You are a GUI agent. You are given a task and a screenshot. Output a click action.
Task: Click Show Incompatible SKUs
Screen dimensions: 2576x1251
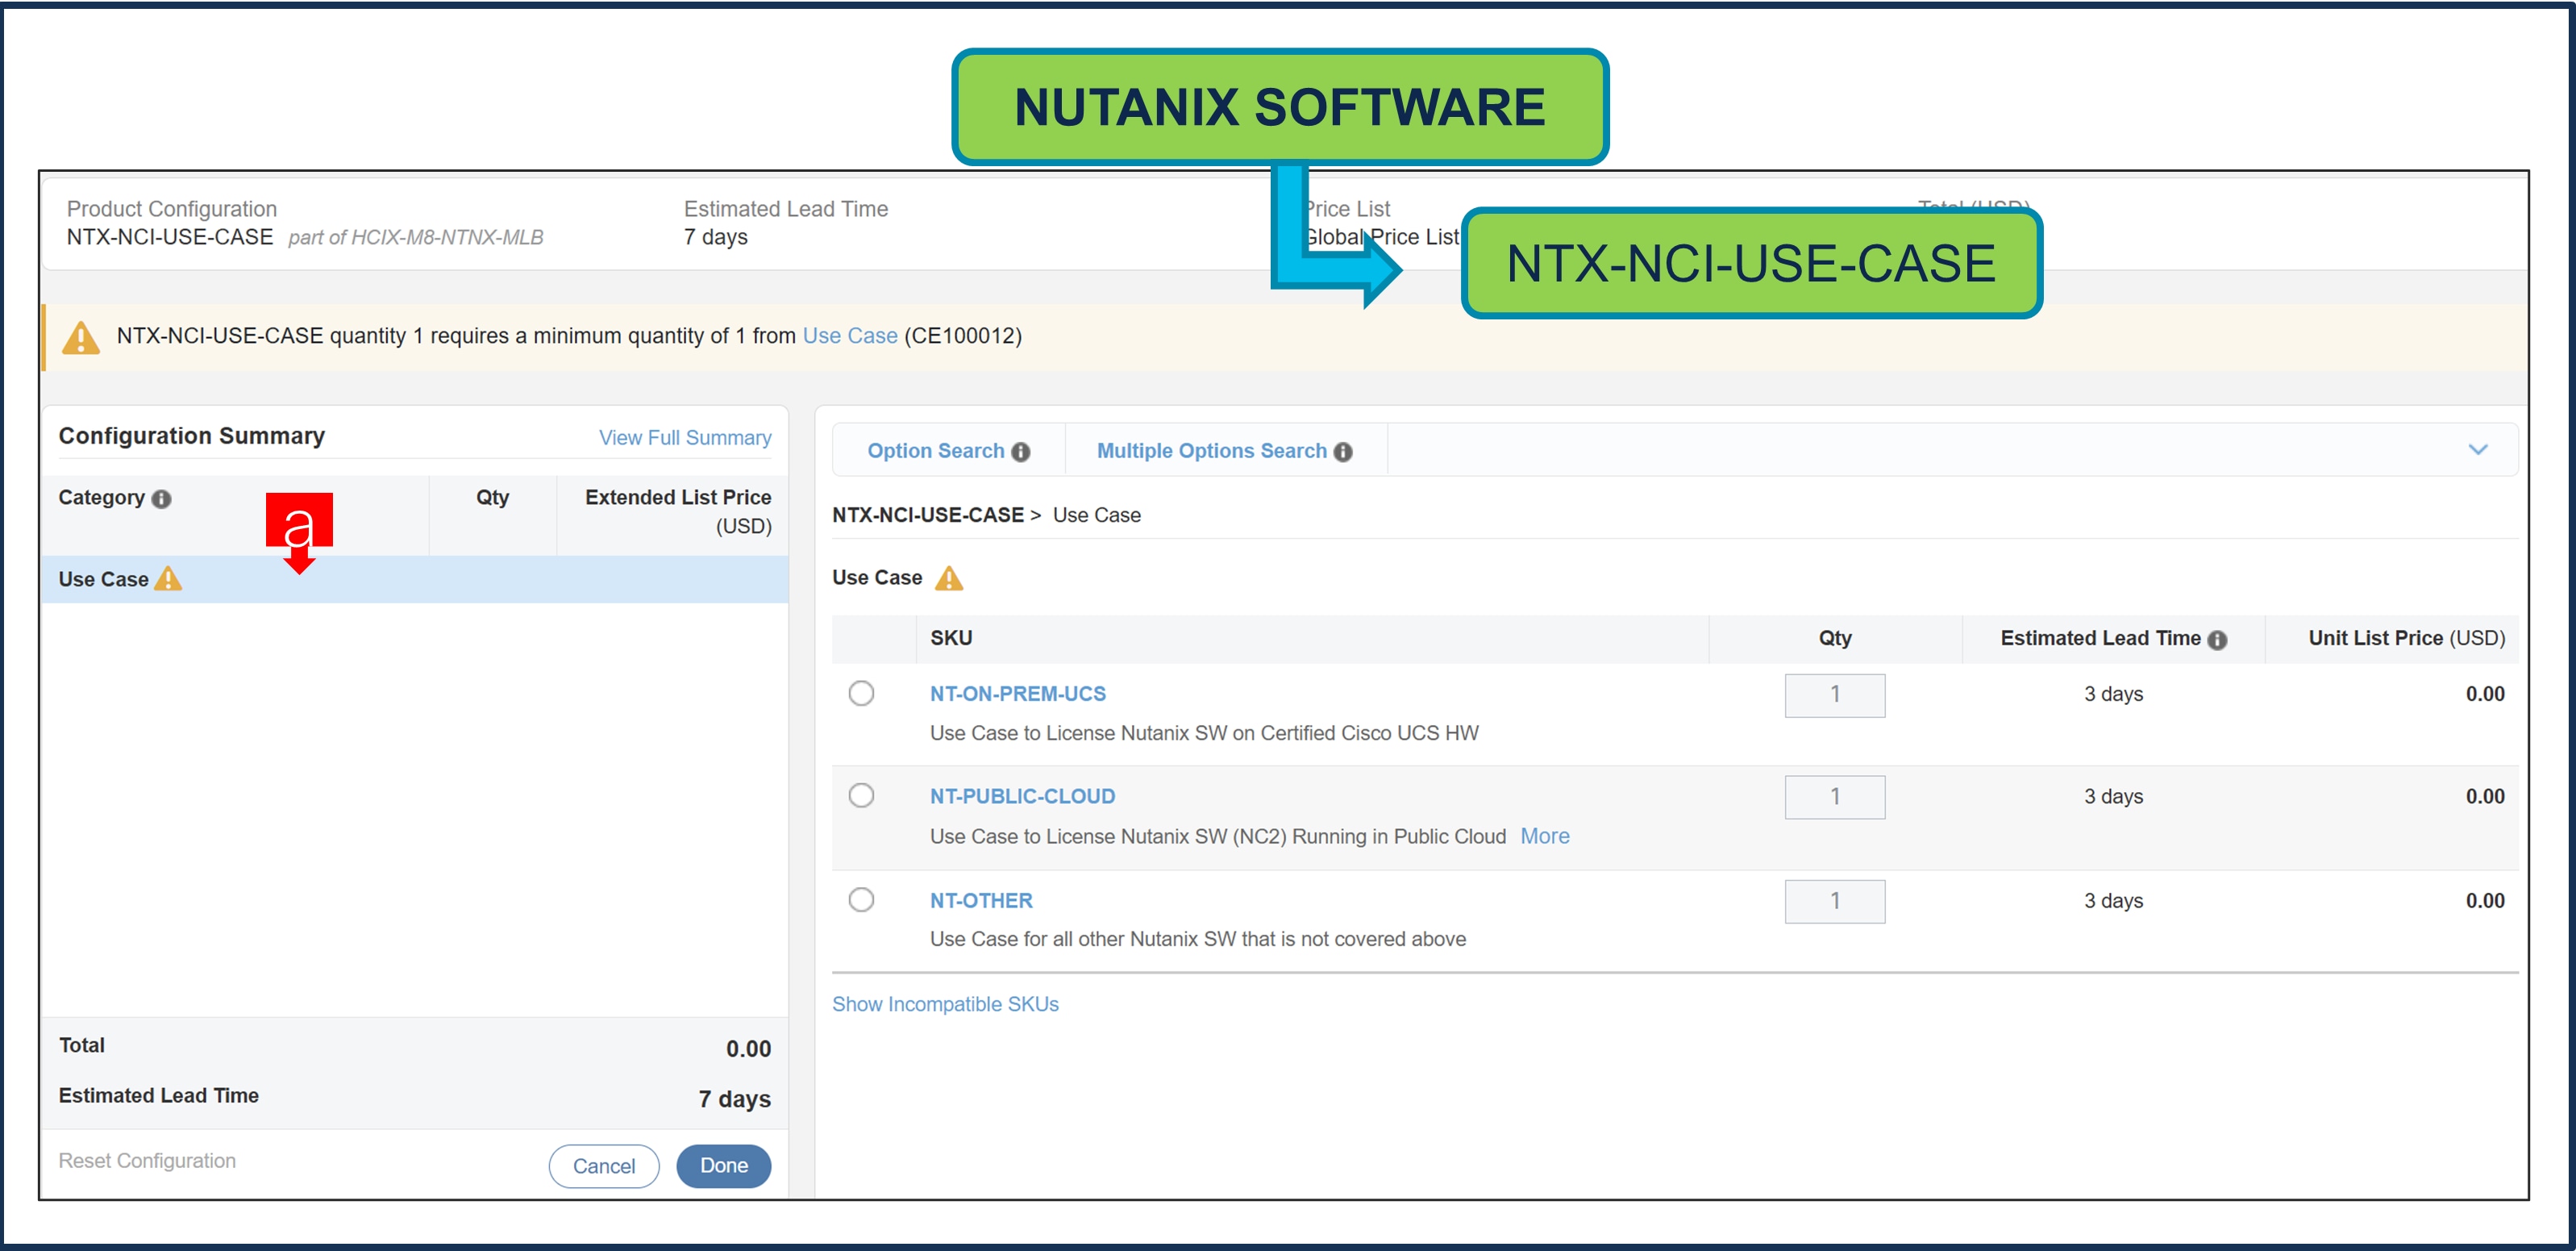pos(945,1004)
